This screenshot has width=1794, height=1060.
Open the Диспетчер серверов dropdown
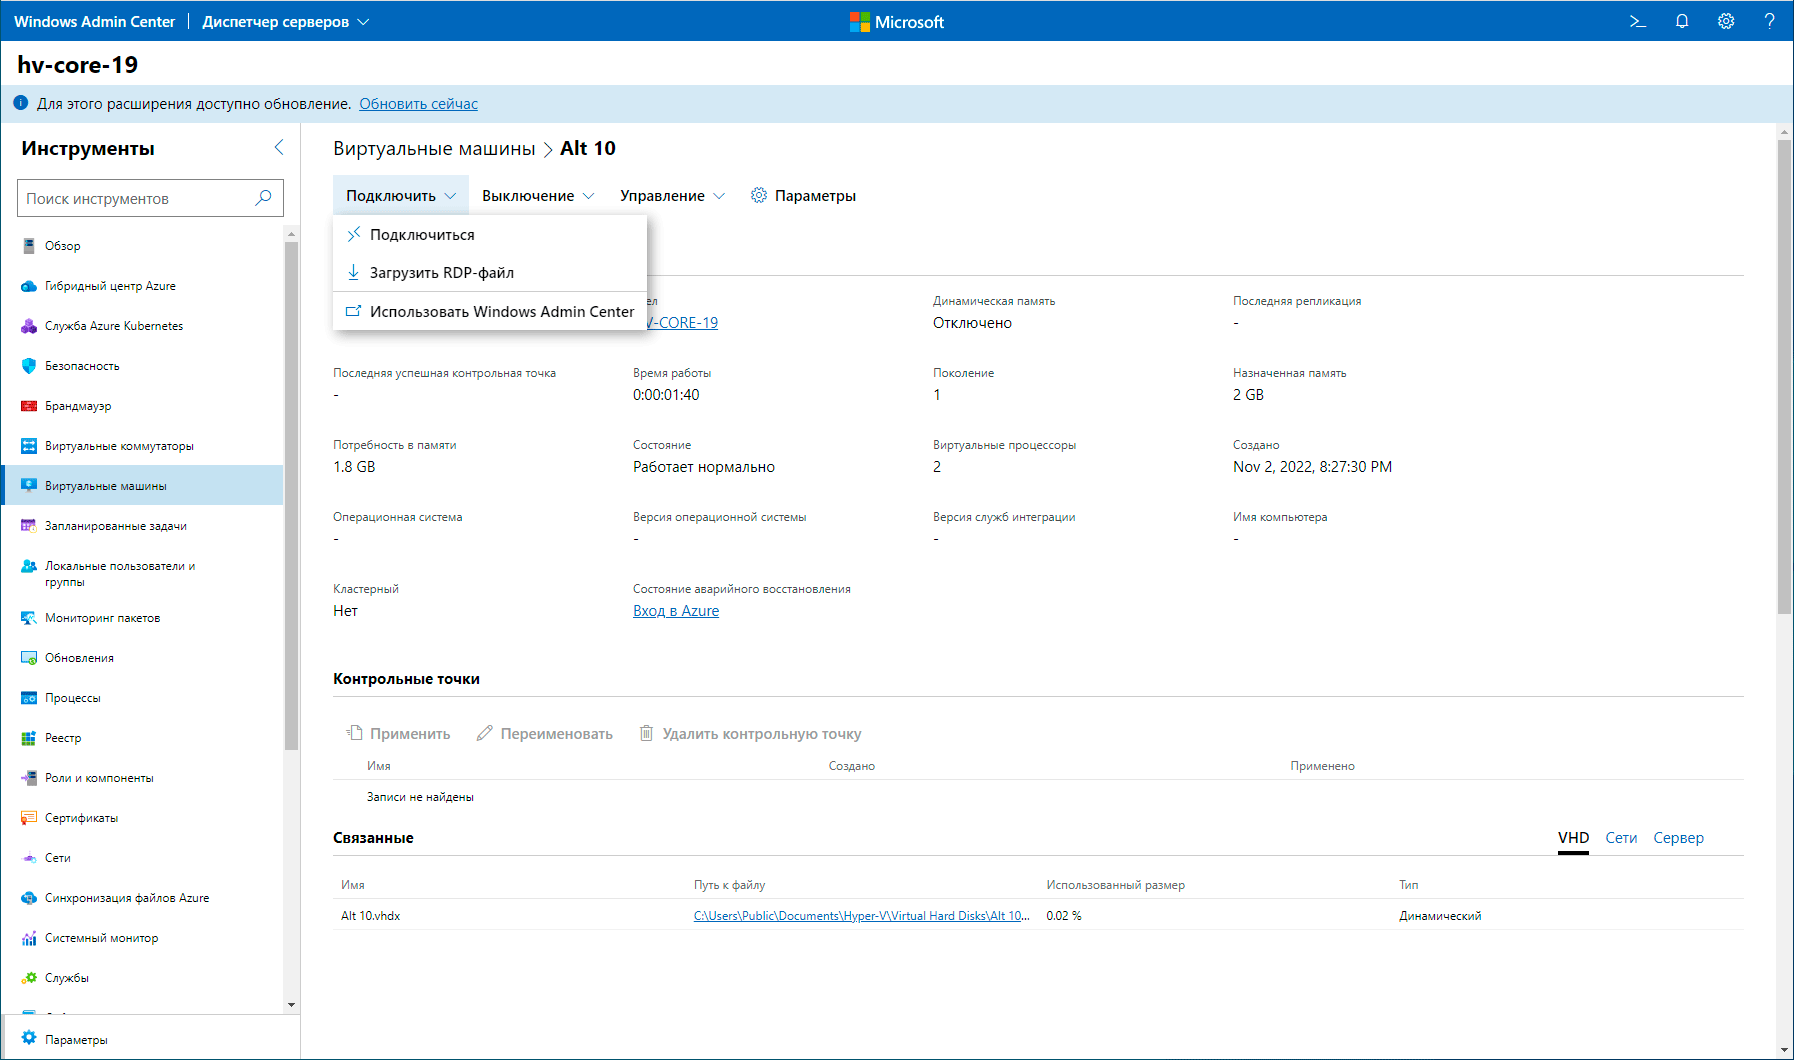(x=285, y=21)
